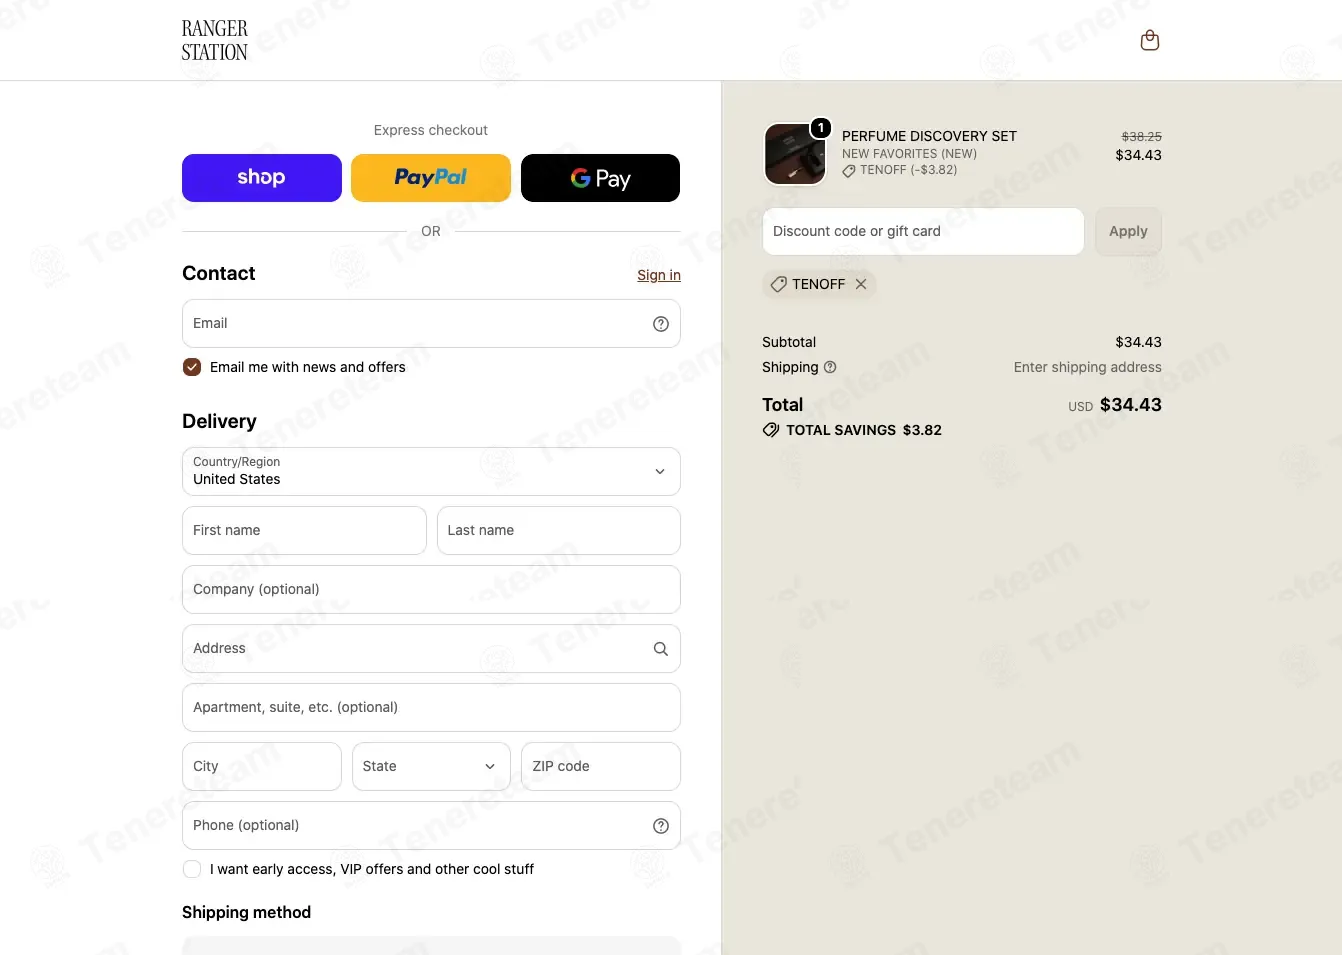Click the Shipping info help icon
Image resolution: width=1342 pixels, height=955 pixels.
point(830,367)
